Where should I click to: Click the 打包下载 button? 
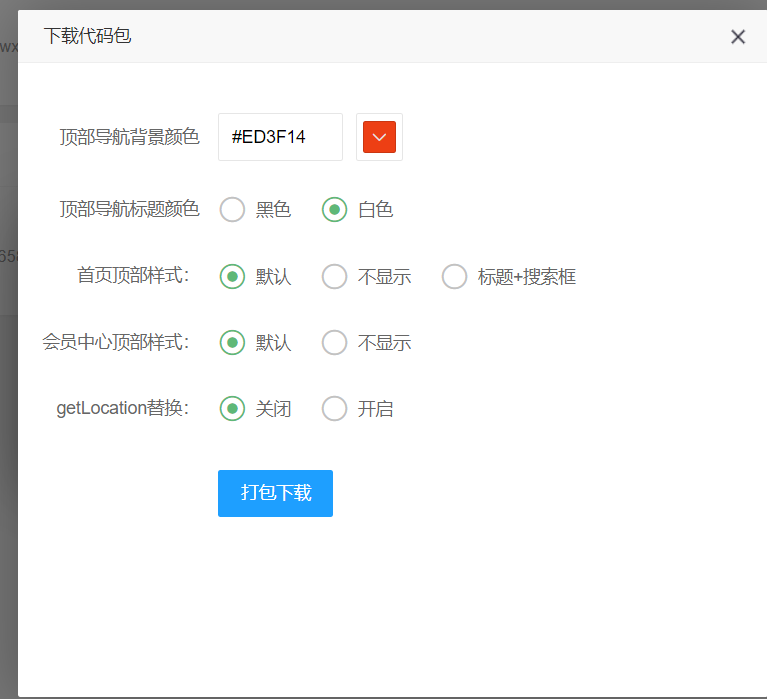(x=275, y=493)
